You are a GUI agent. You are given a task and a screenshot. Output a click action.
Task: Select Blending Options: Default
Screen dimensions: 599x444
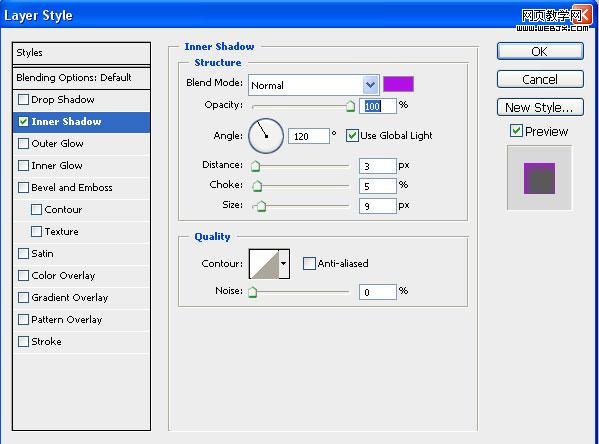click(81, 78)
